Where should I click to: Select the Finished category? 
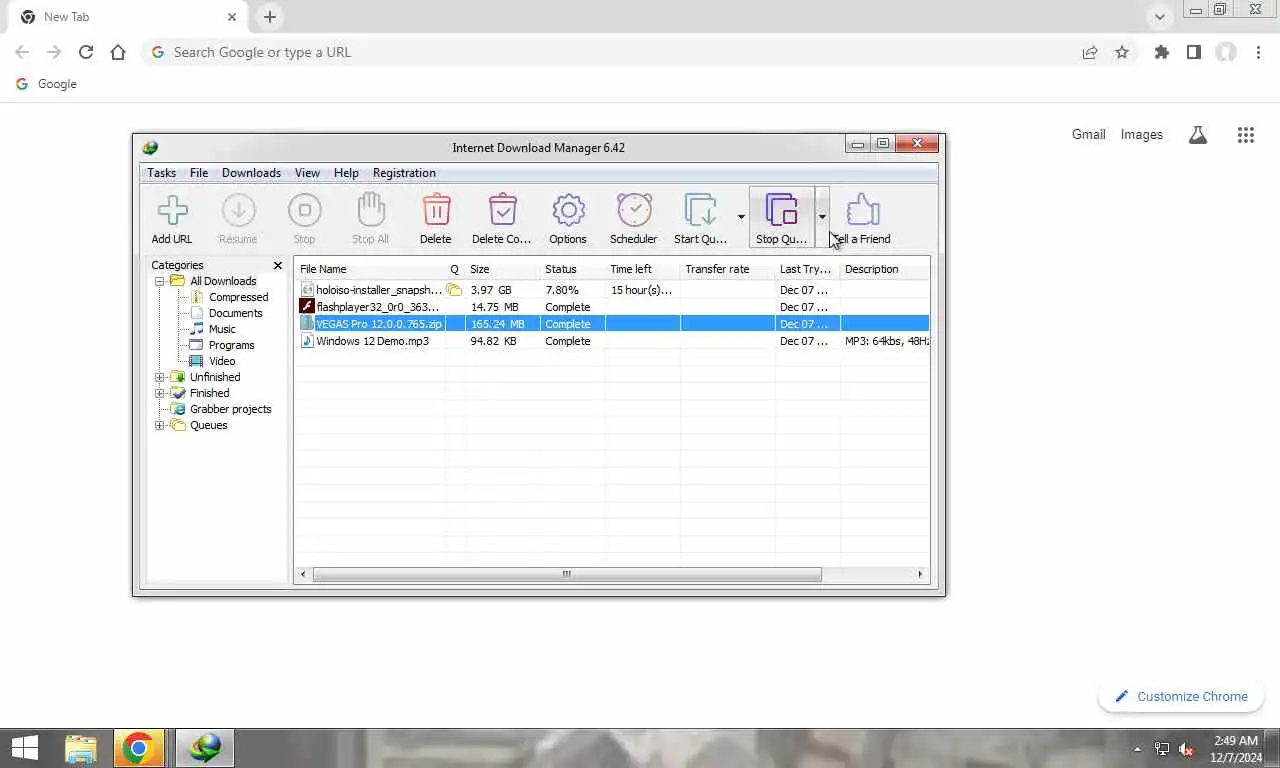click(209, 393)
